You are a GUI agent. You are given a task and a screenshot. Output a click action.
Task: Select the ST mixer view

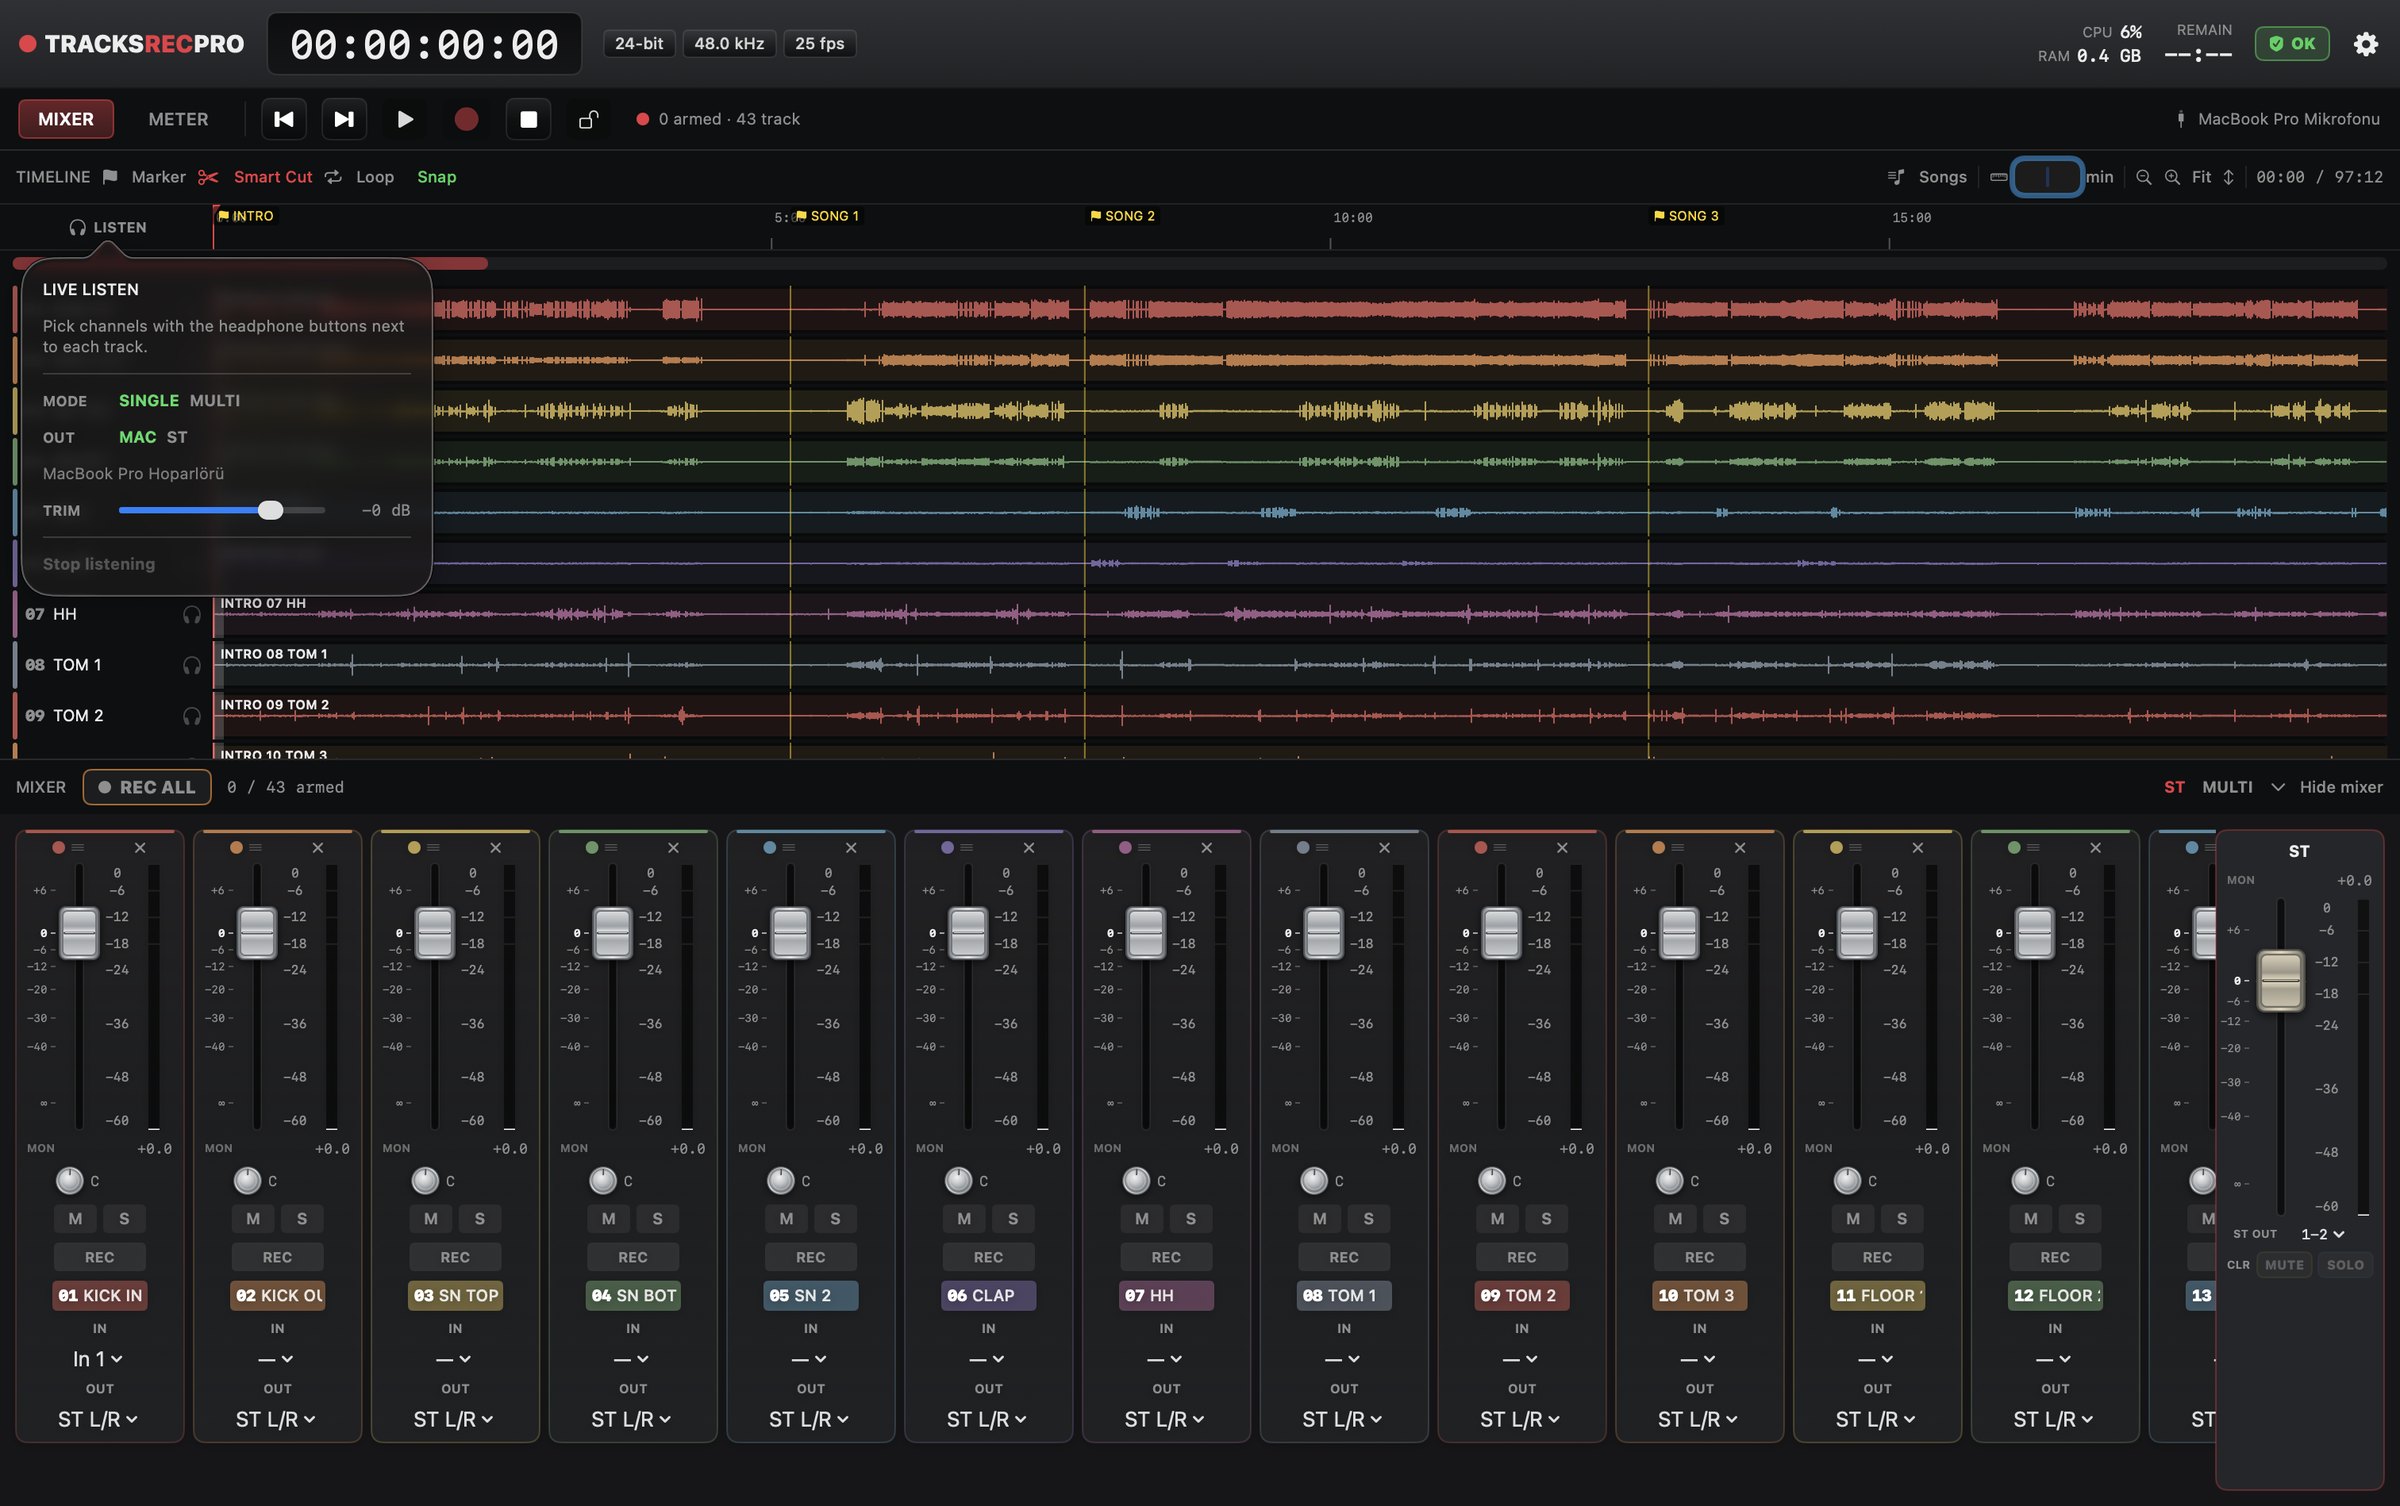2174,788
